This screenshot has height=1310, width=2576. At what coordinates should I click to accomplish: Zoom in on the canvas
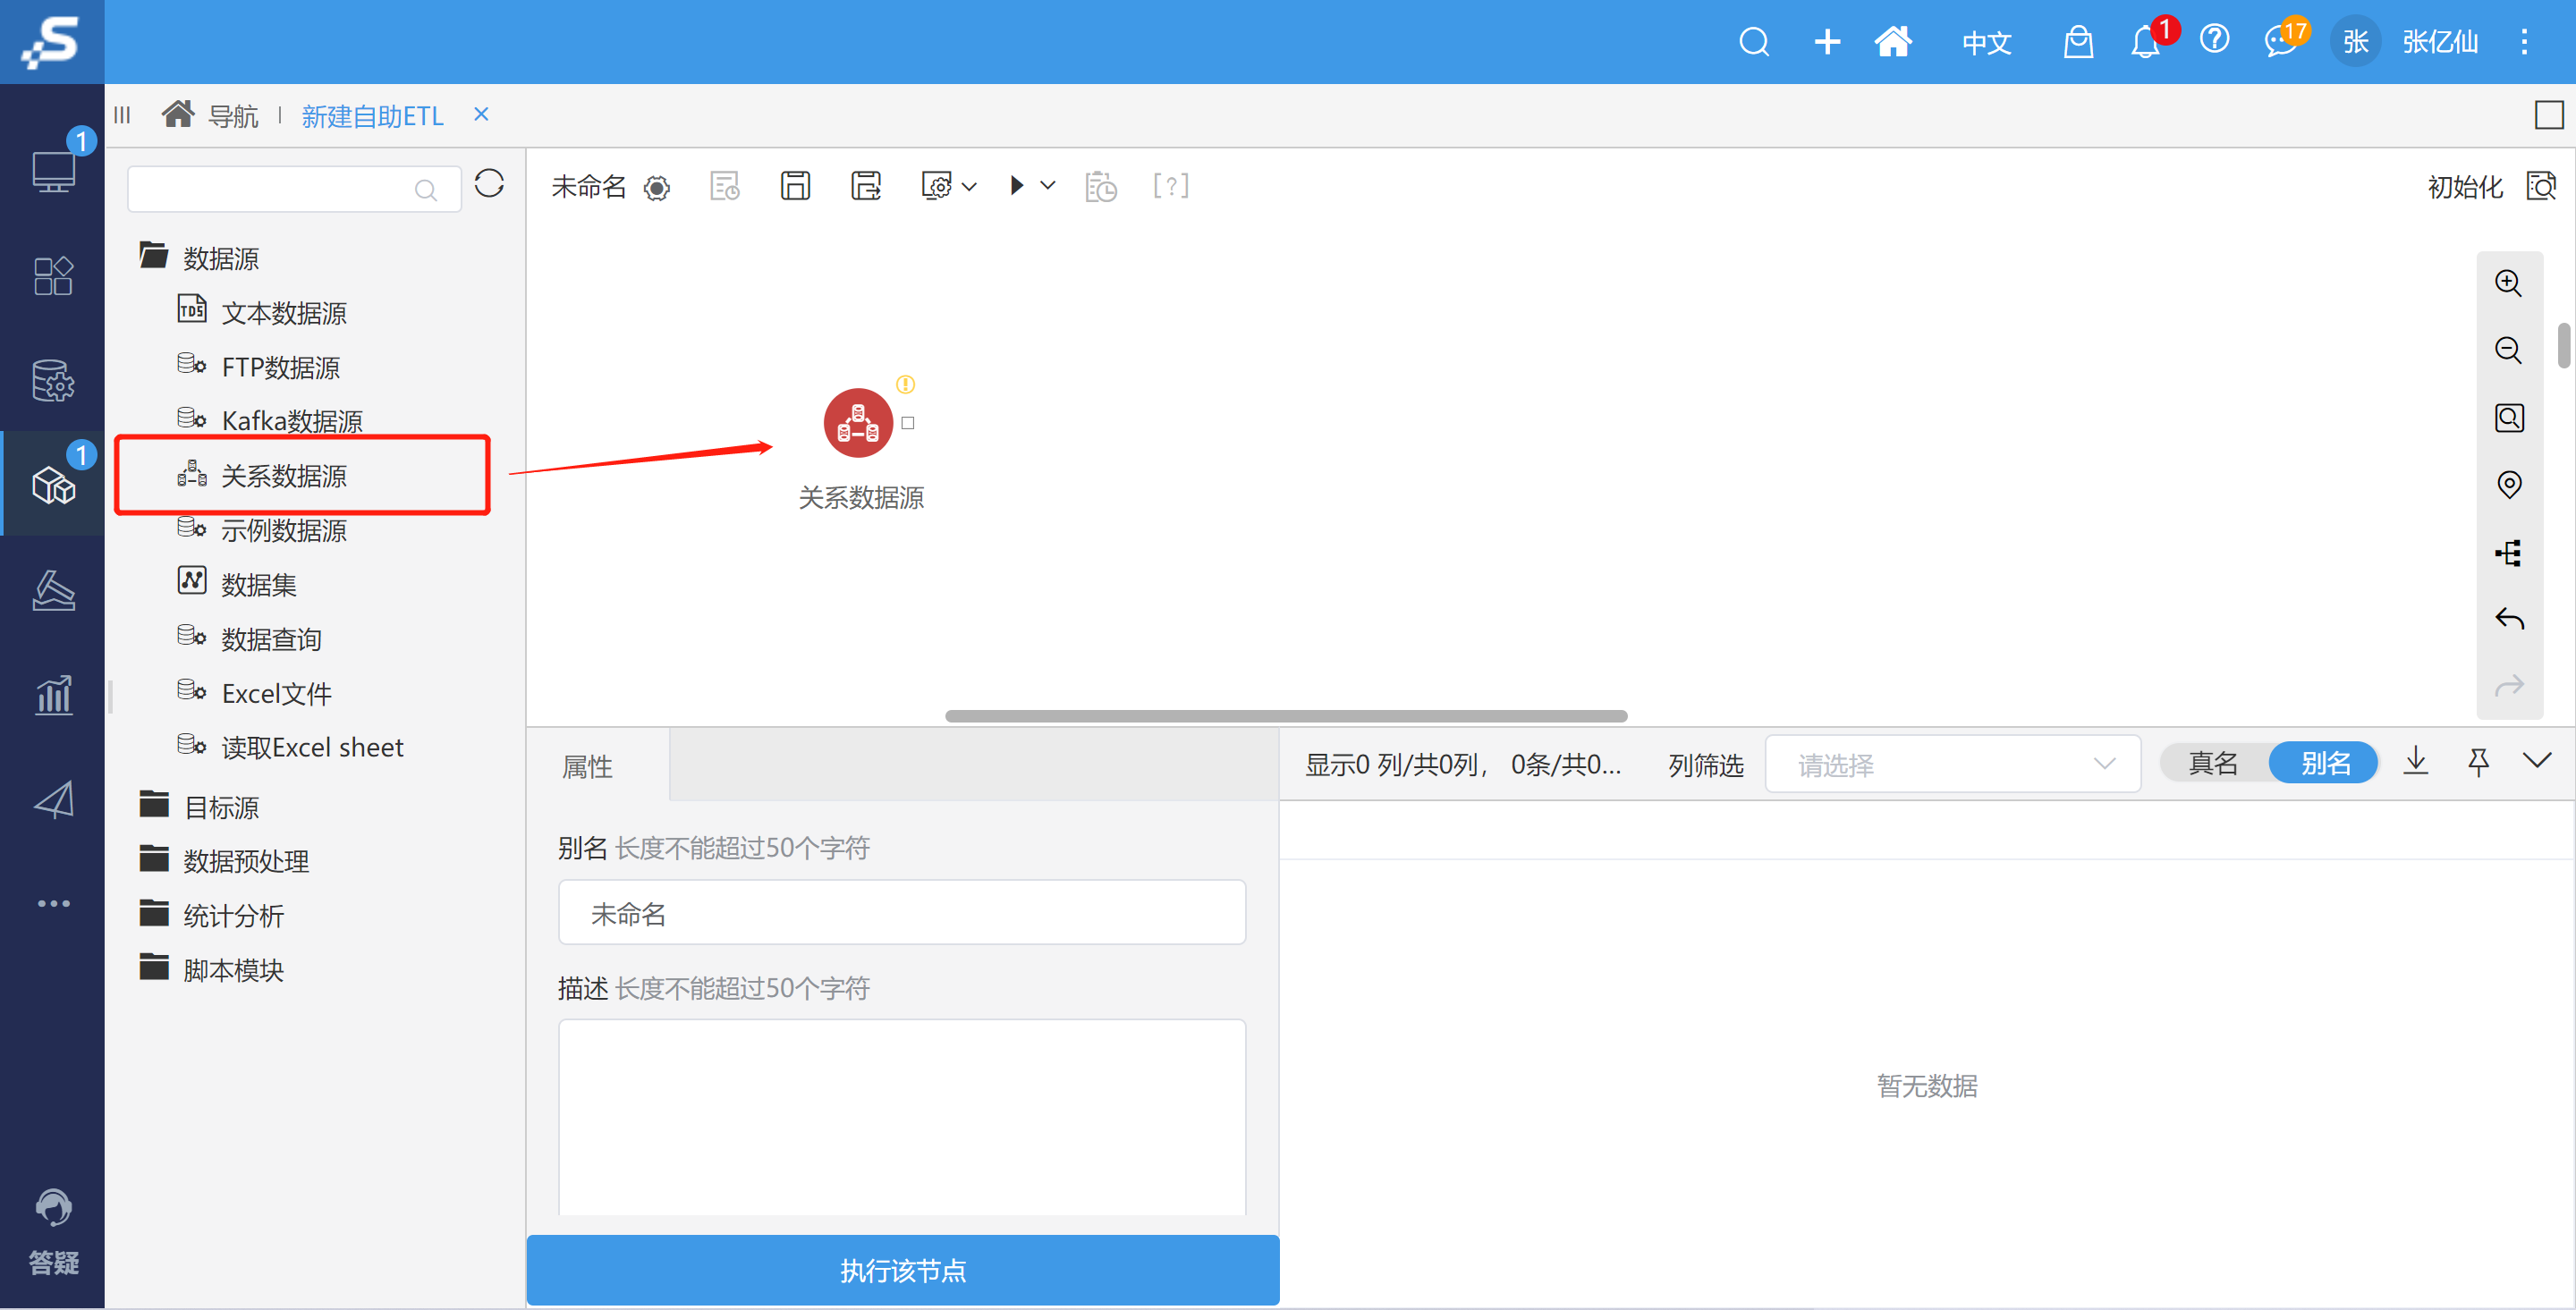2508,283
